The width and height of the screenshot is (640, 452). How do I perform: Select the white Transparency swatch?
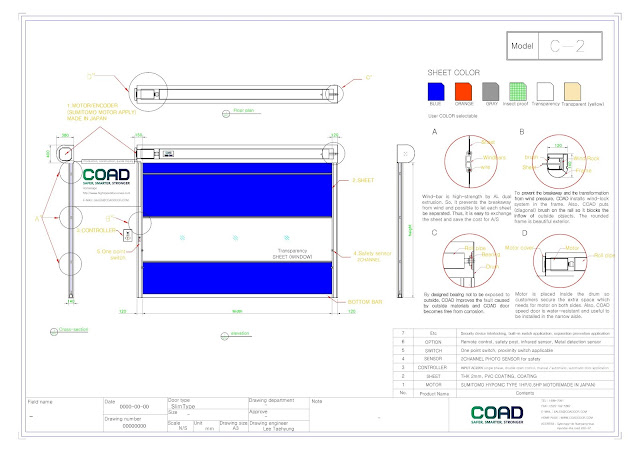545,91
